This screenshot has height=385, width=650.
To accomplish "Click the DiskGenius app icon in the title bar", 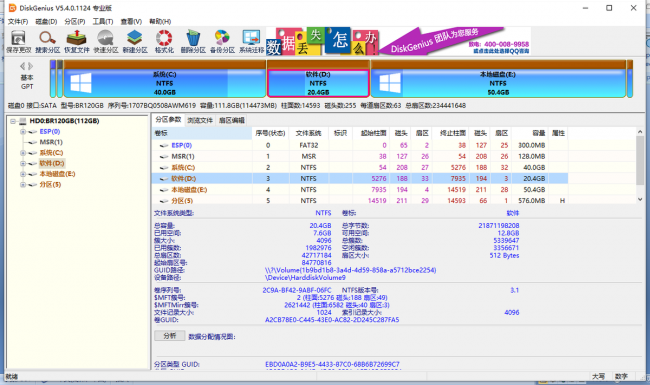I will coord(12,8).
